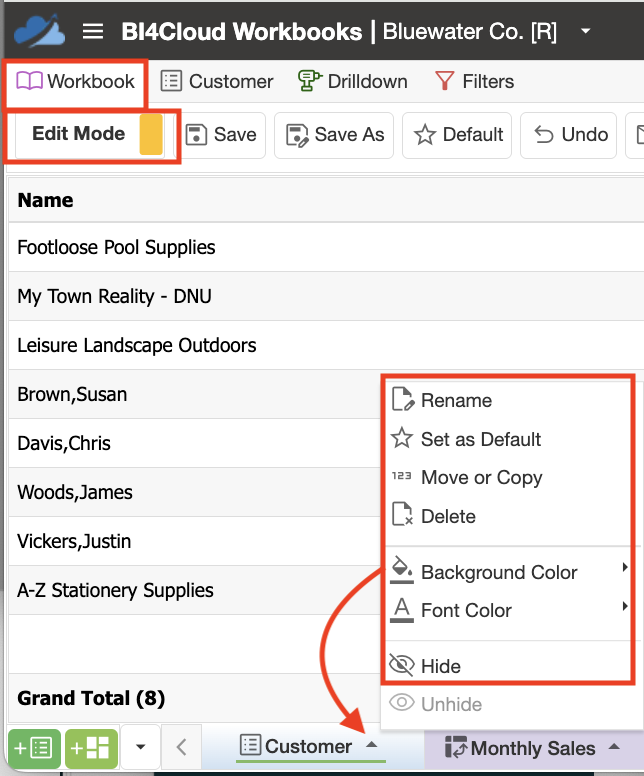Open the Filters tab
Screen dimensions: 644x776
coord(474,81)
